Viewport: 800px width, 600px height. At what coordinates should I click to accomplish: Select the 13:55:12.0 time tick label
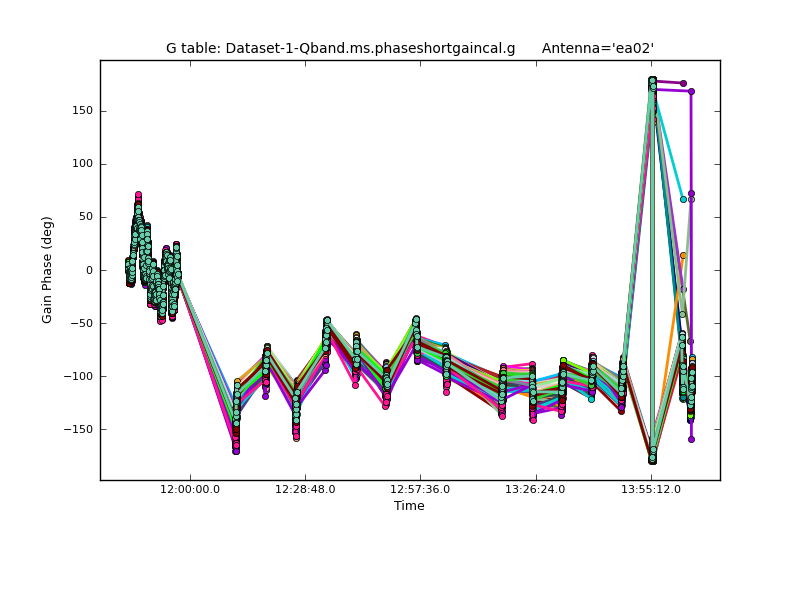tap(651, 489)
